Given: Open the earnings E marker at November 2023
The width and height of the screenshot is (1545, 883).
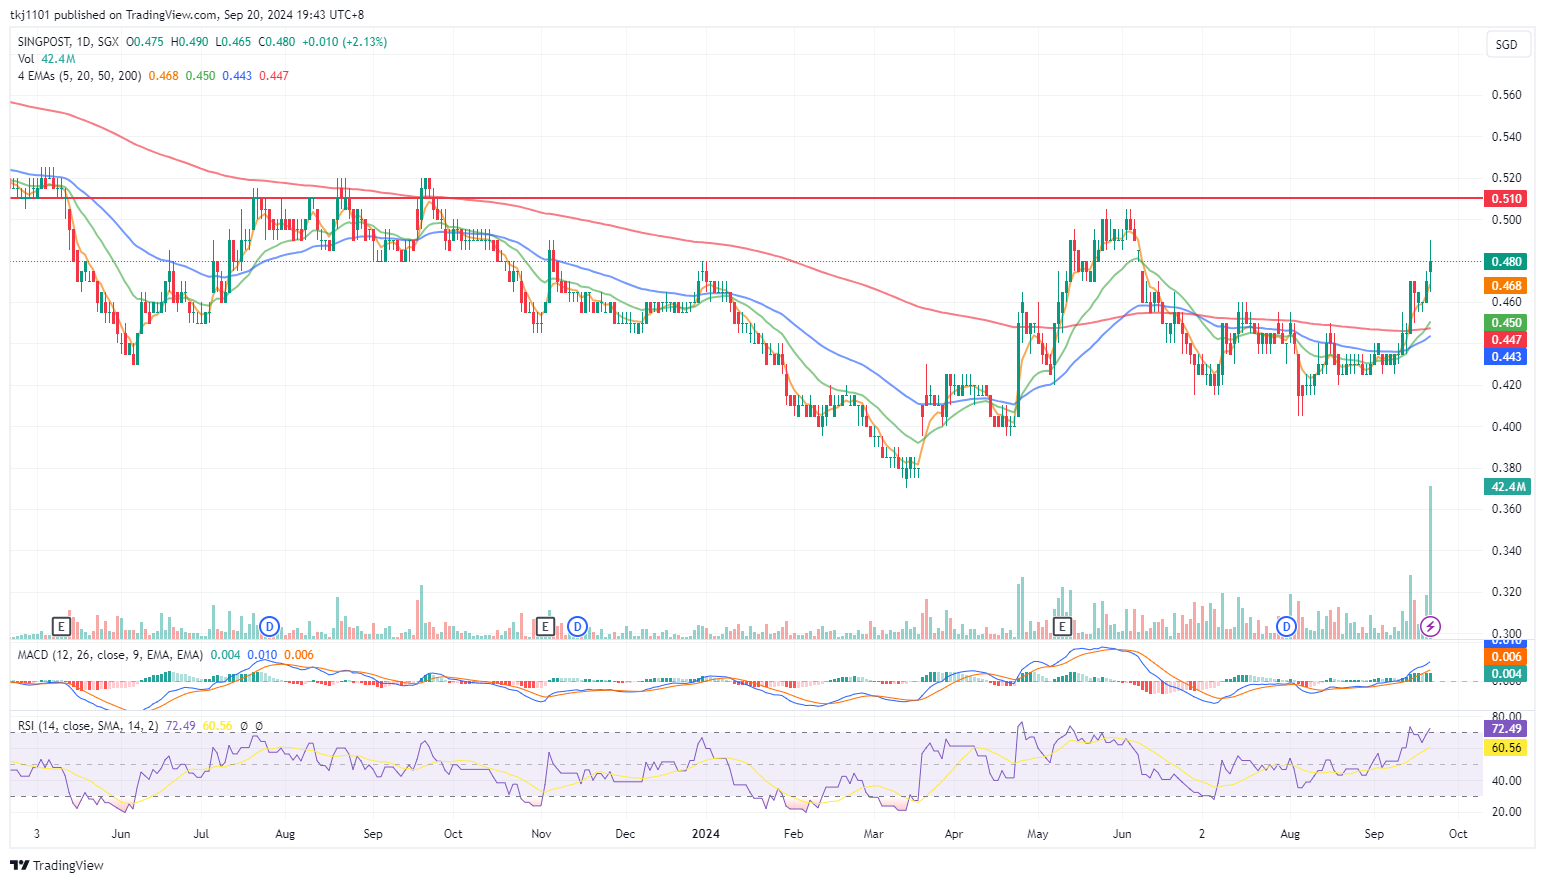Looking at the screenshot, I should (545, 627).
